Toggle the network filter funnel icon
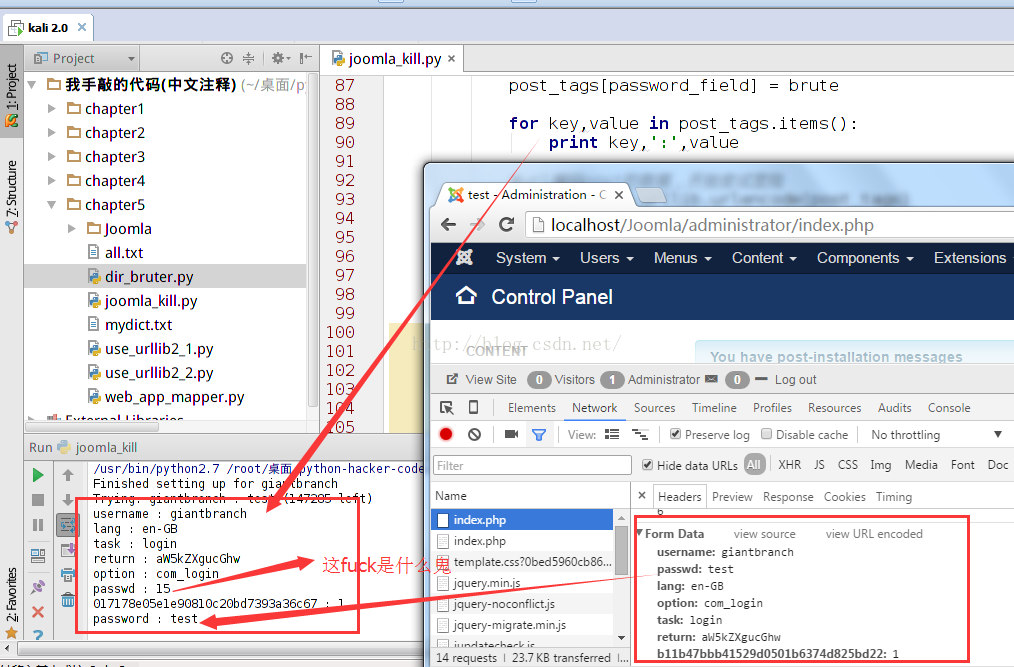Screen dimensions: 1014x667 [539, 435]
